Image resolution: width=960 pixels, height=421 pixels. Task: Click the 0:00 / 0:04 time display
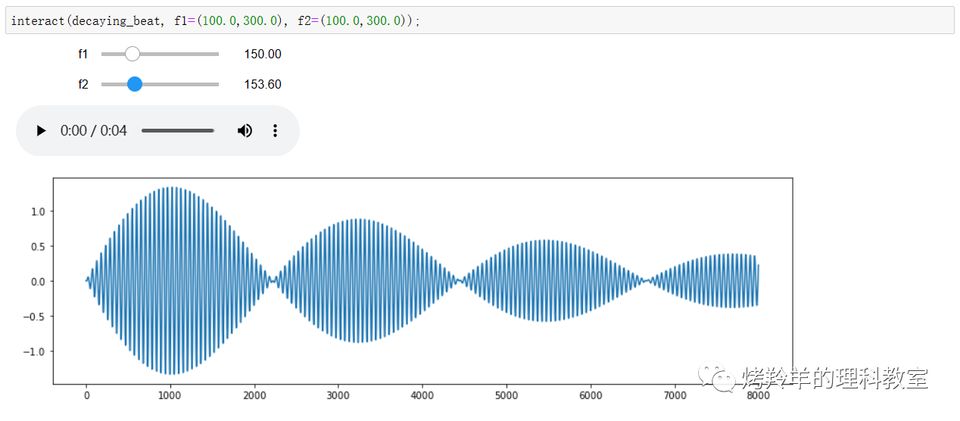[x=93, y=131]
